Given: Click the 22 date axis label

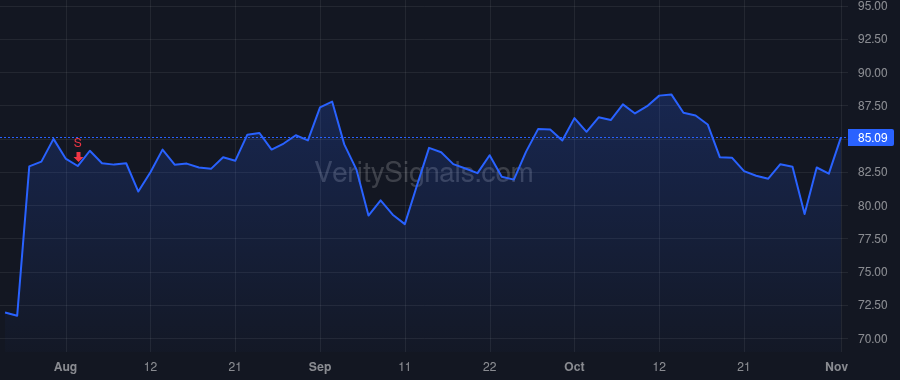Looking at the screenshot, I should click(490, 367).
